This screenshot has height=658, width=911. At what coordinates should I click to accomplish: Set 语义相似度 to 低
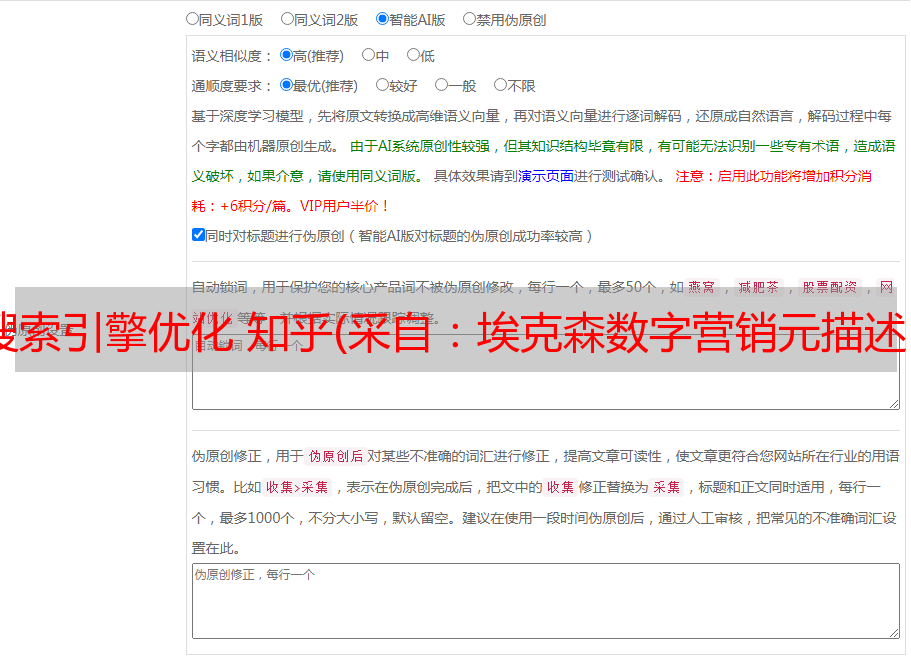[x=413, y=55]
